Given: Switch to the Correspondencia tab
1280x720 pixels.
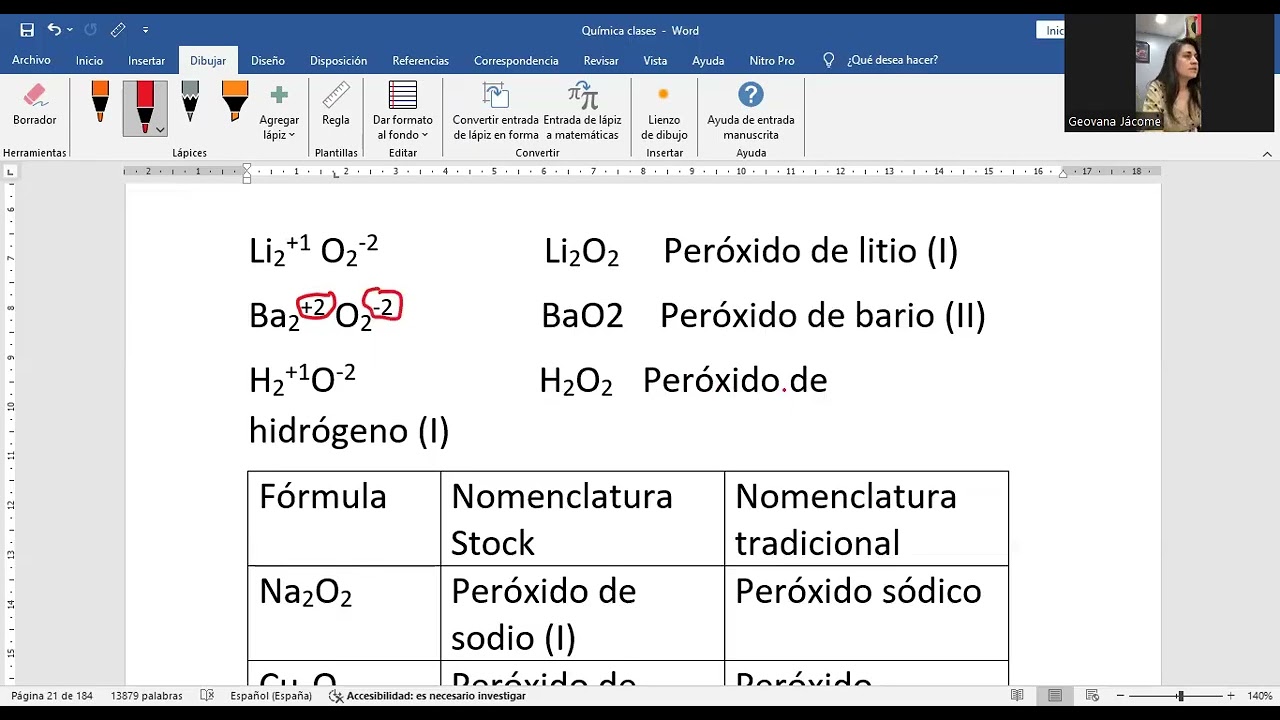Looking at the screenshot, I should pyautogui.click(x=516, y=60).
